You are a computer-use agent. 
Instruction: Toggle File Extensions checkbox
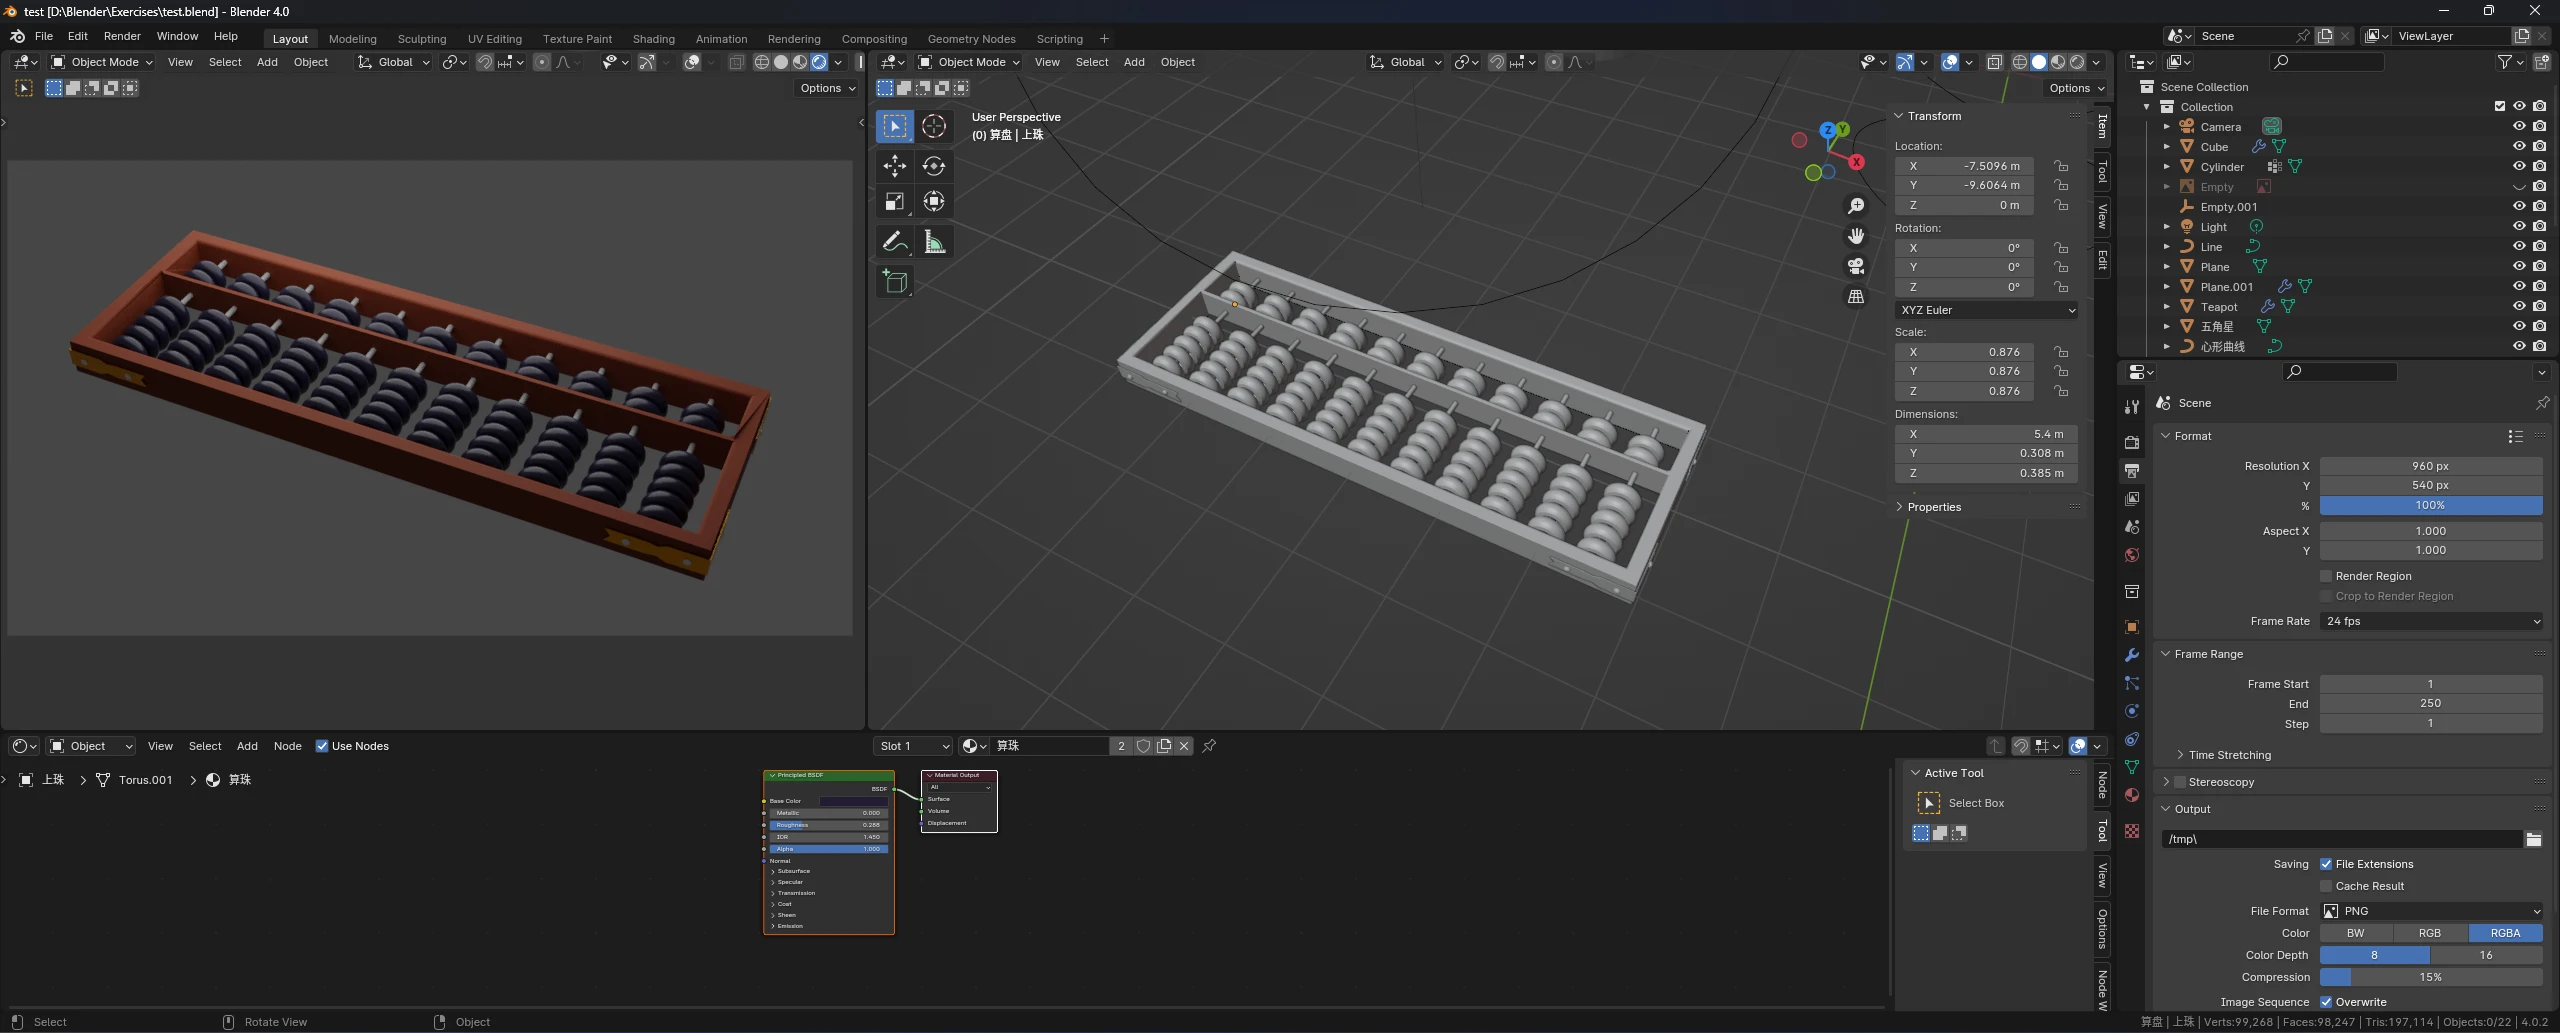(2326, 864)
